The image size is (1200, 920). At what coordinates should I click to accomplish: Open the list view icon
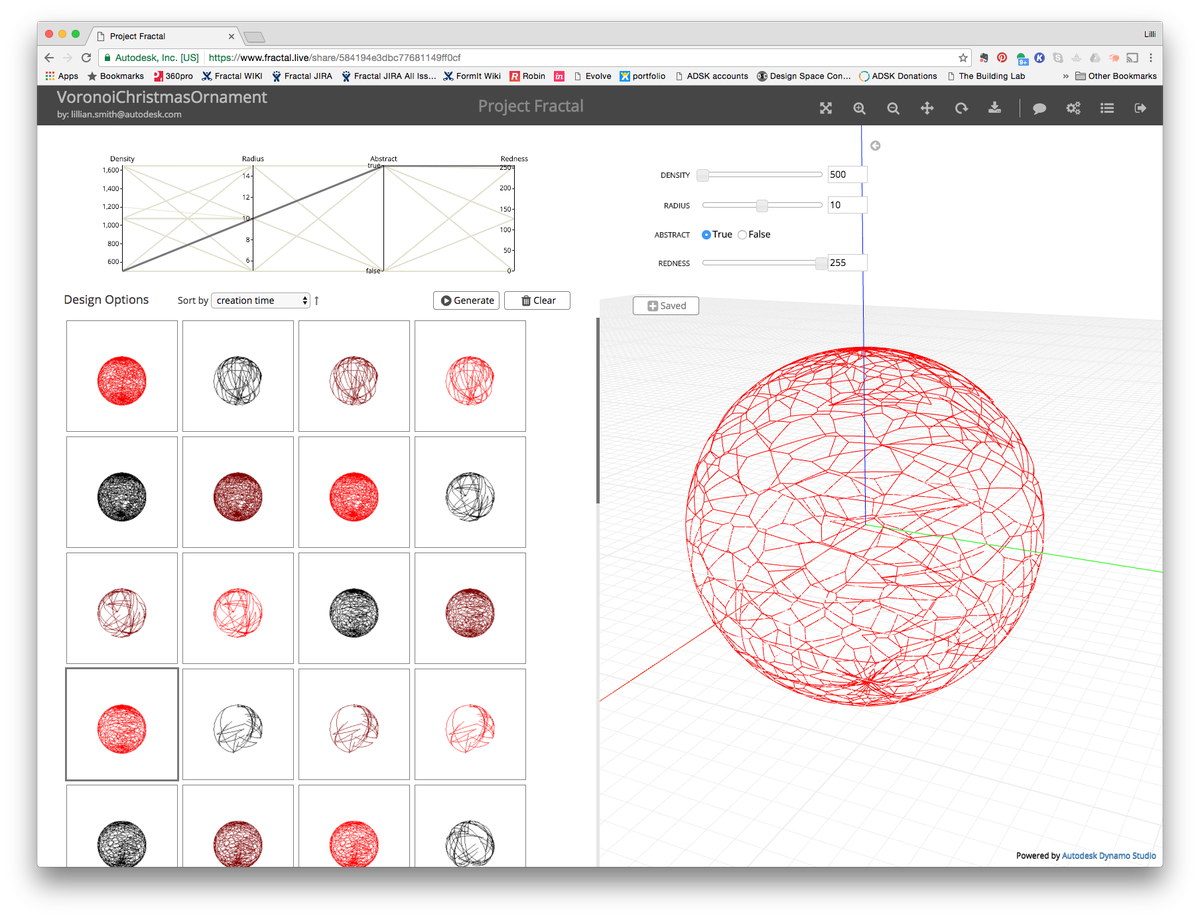point(1107,108)
